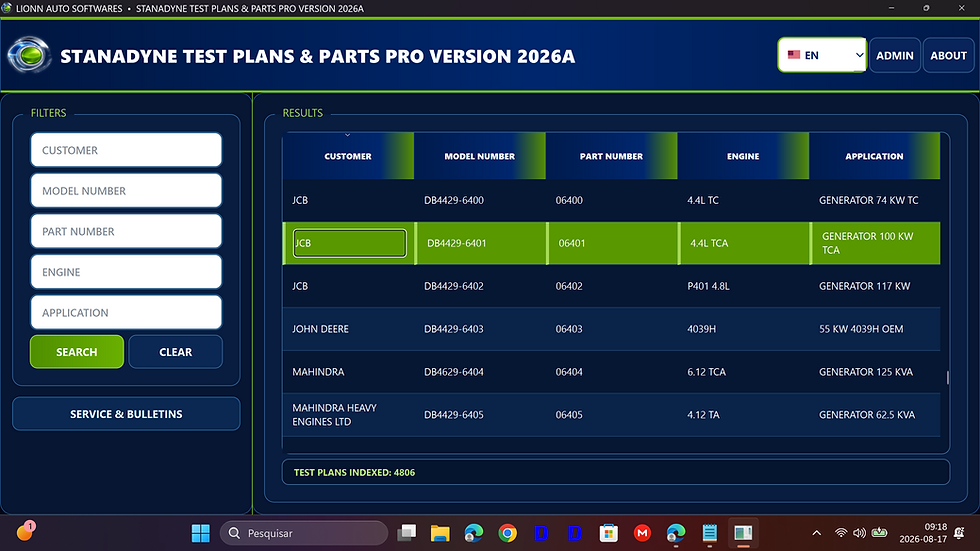Open the Windows Start menu
980x551 pixels.
point(201,533)
